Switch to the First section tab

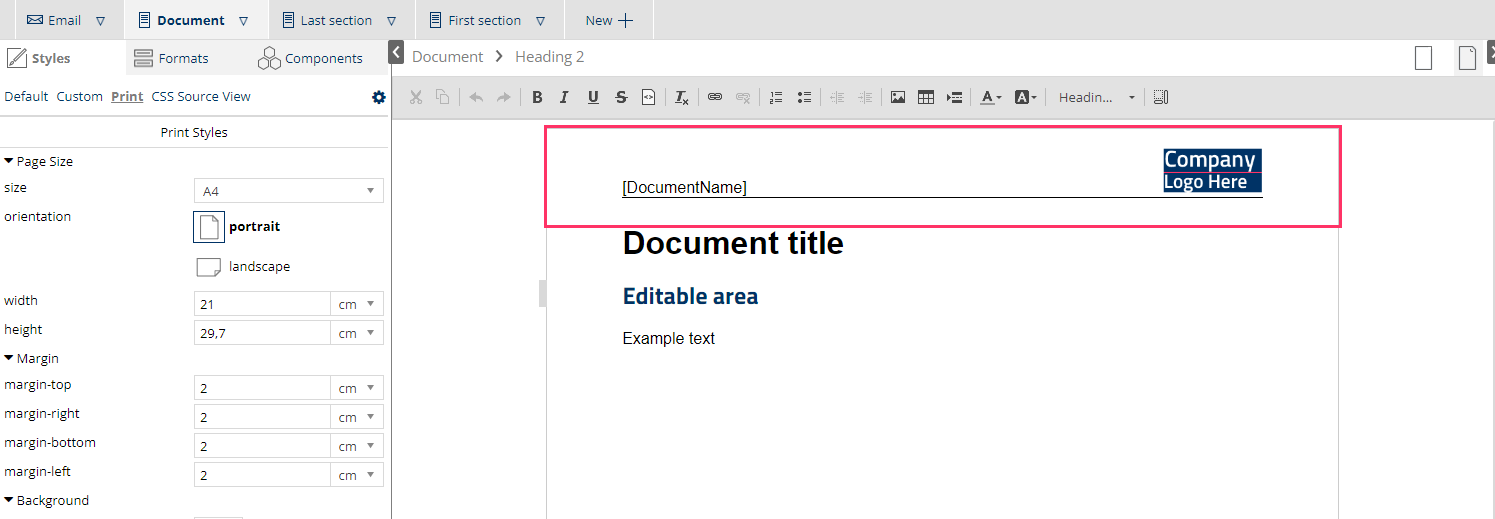click(484, 20)
